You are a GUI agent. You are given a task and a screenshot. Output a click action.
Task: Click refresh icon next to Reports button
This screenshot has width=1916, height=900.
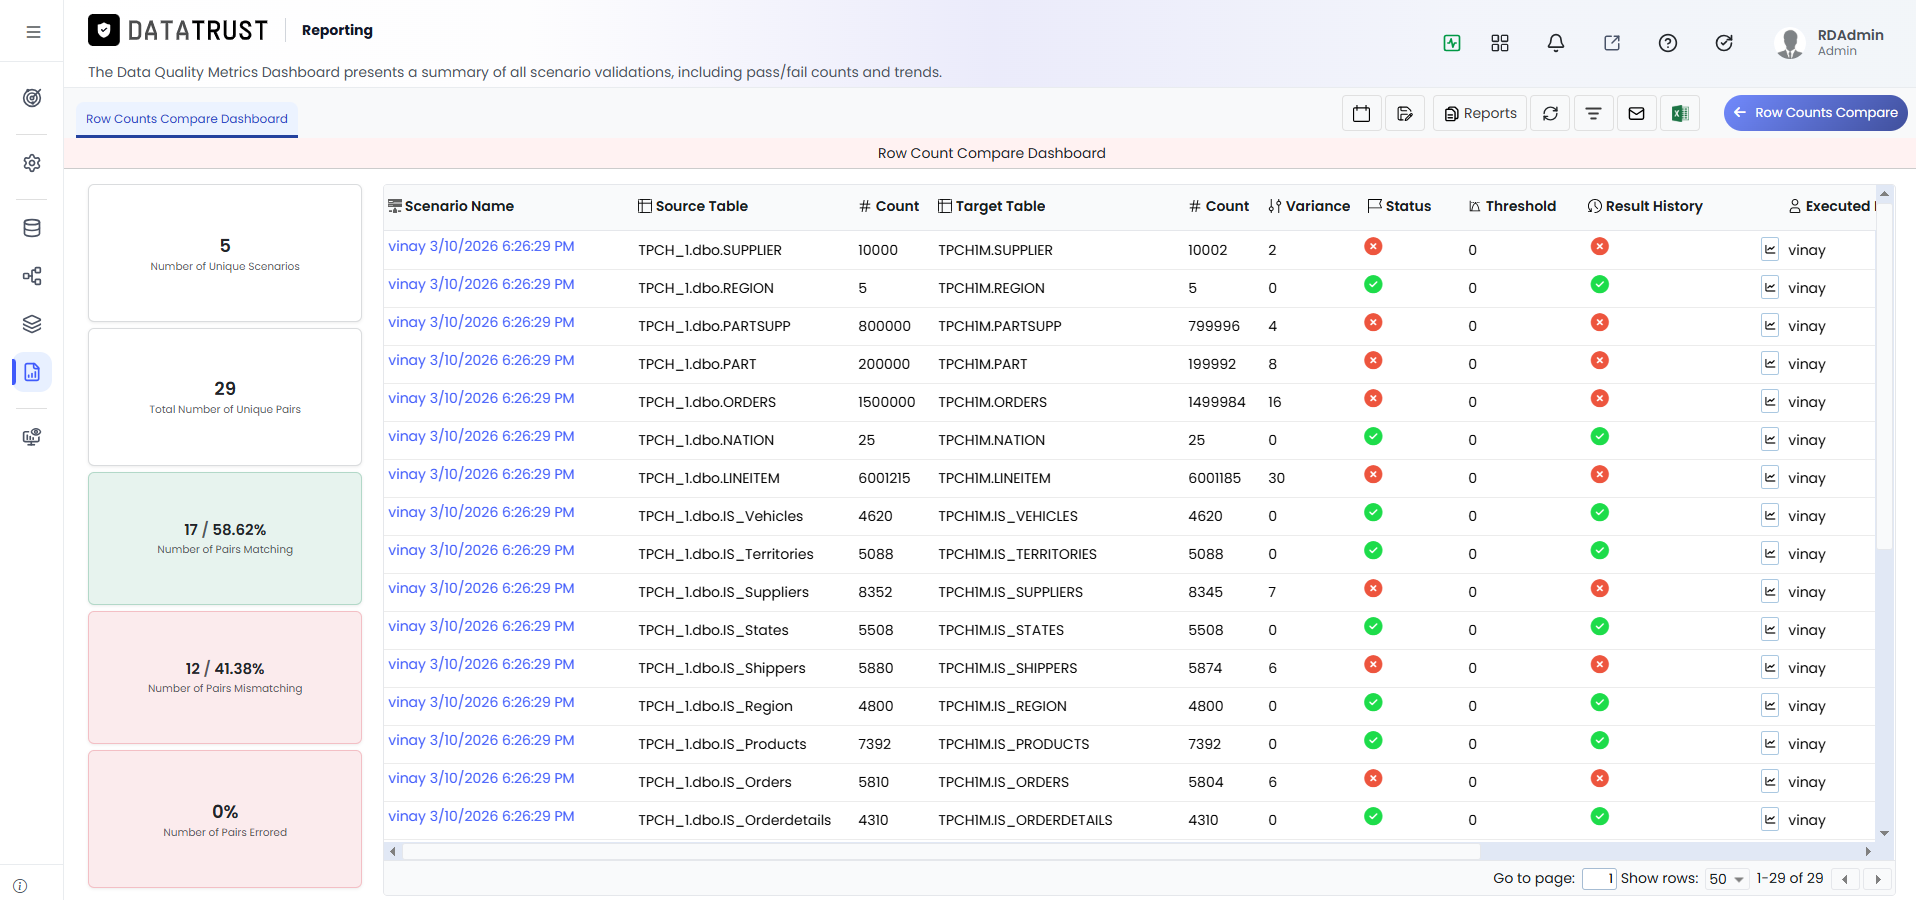1550,113
